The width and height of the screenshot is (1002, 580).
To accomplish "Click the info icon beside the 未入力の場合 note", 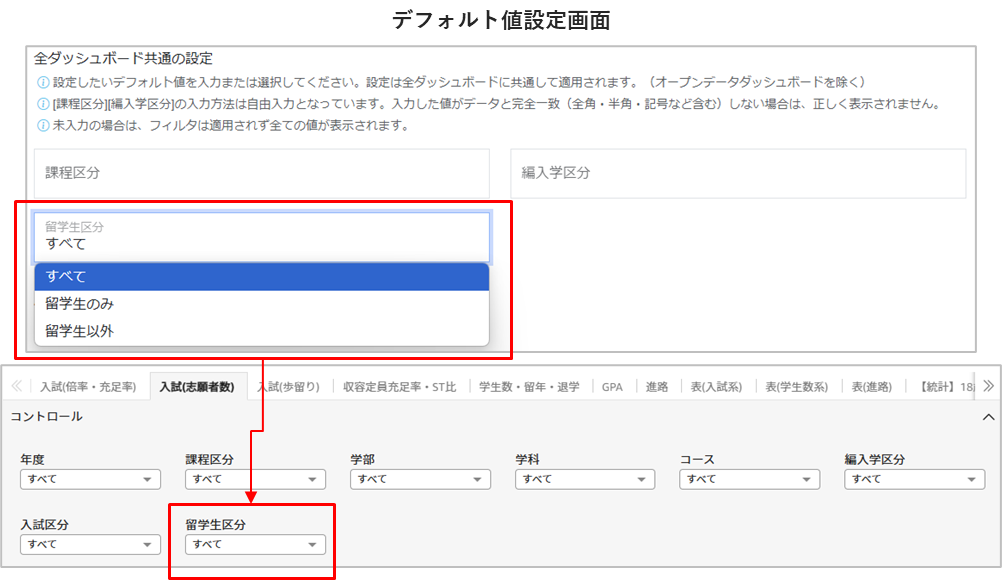I will 42,126.
